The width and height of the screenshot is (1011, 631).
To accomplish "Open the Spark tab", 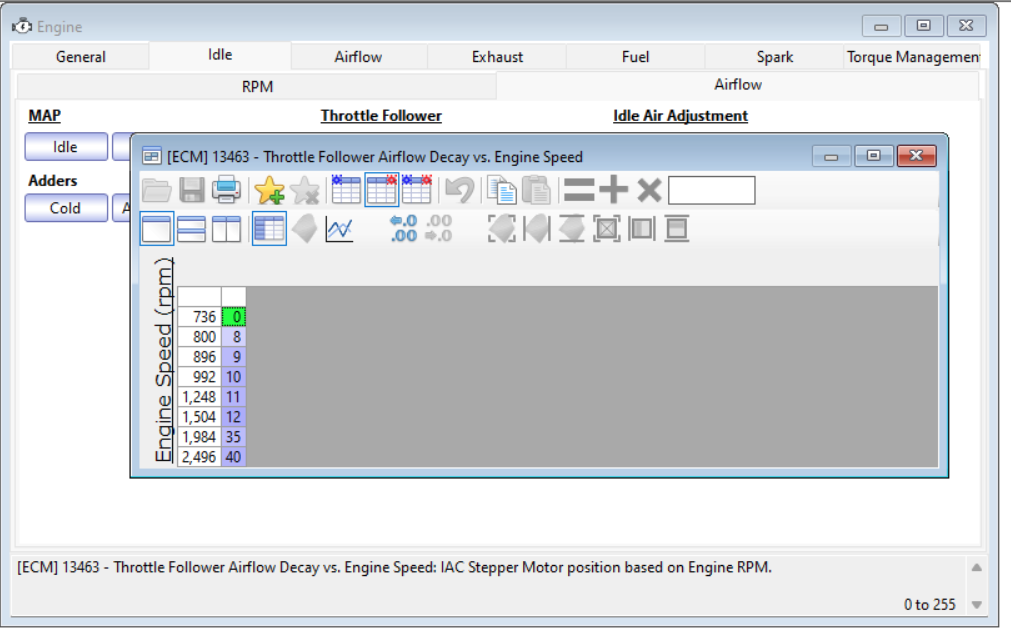I will pyautogui.click(x=774, y=57).
